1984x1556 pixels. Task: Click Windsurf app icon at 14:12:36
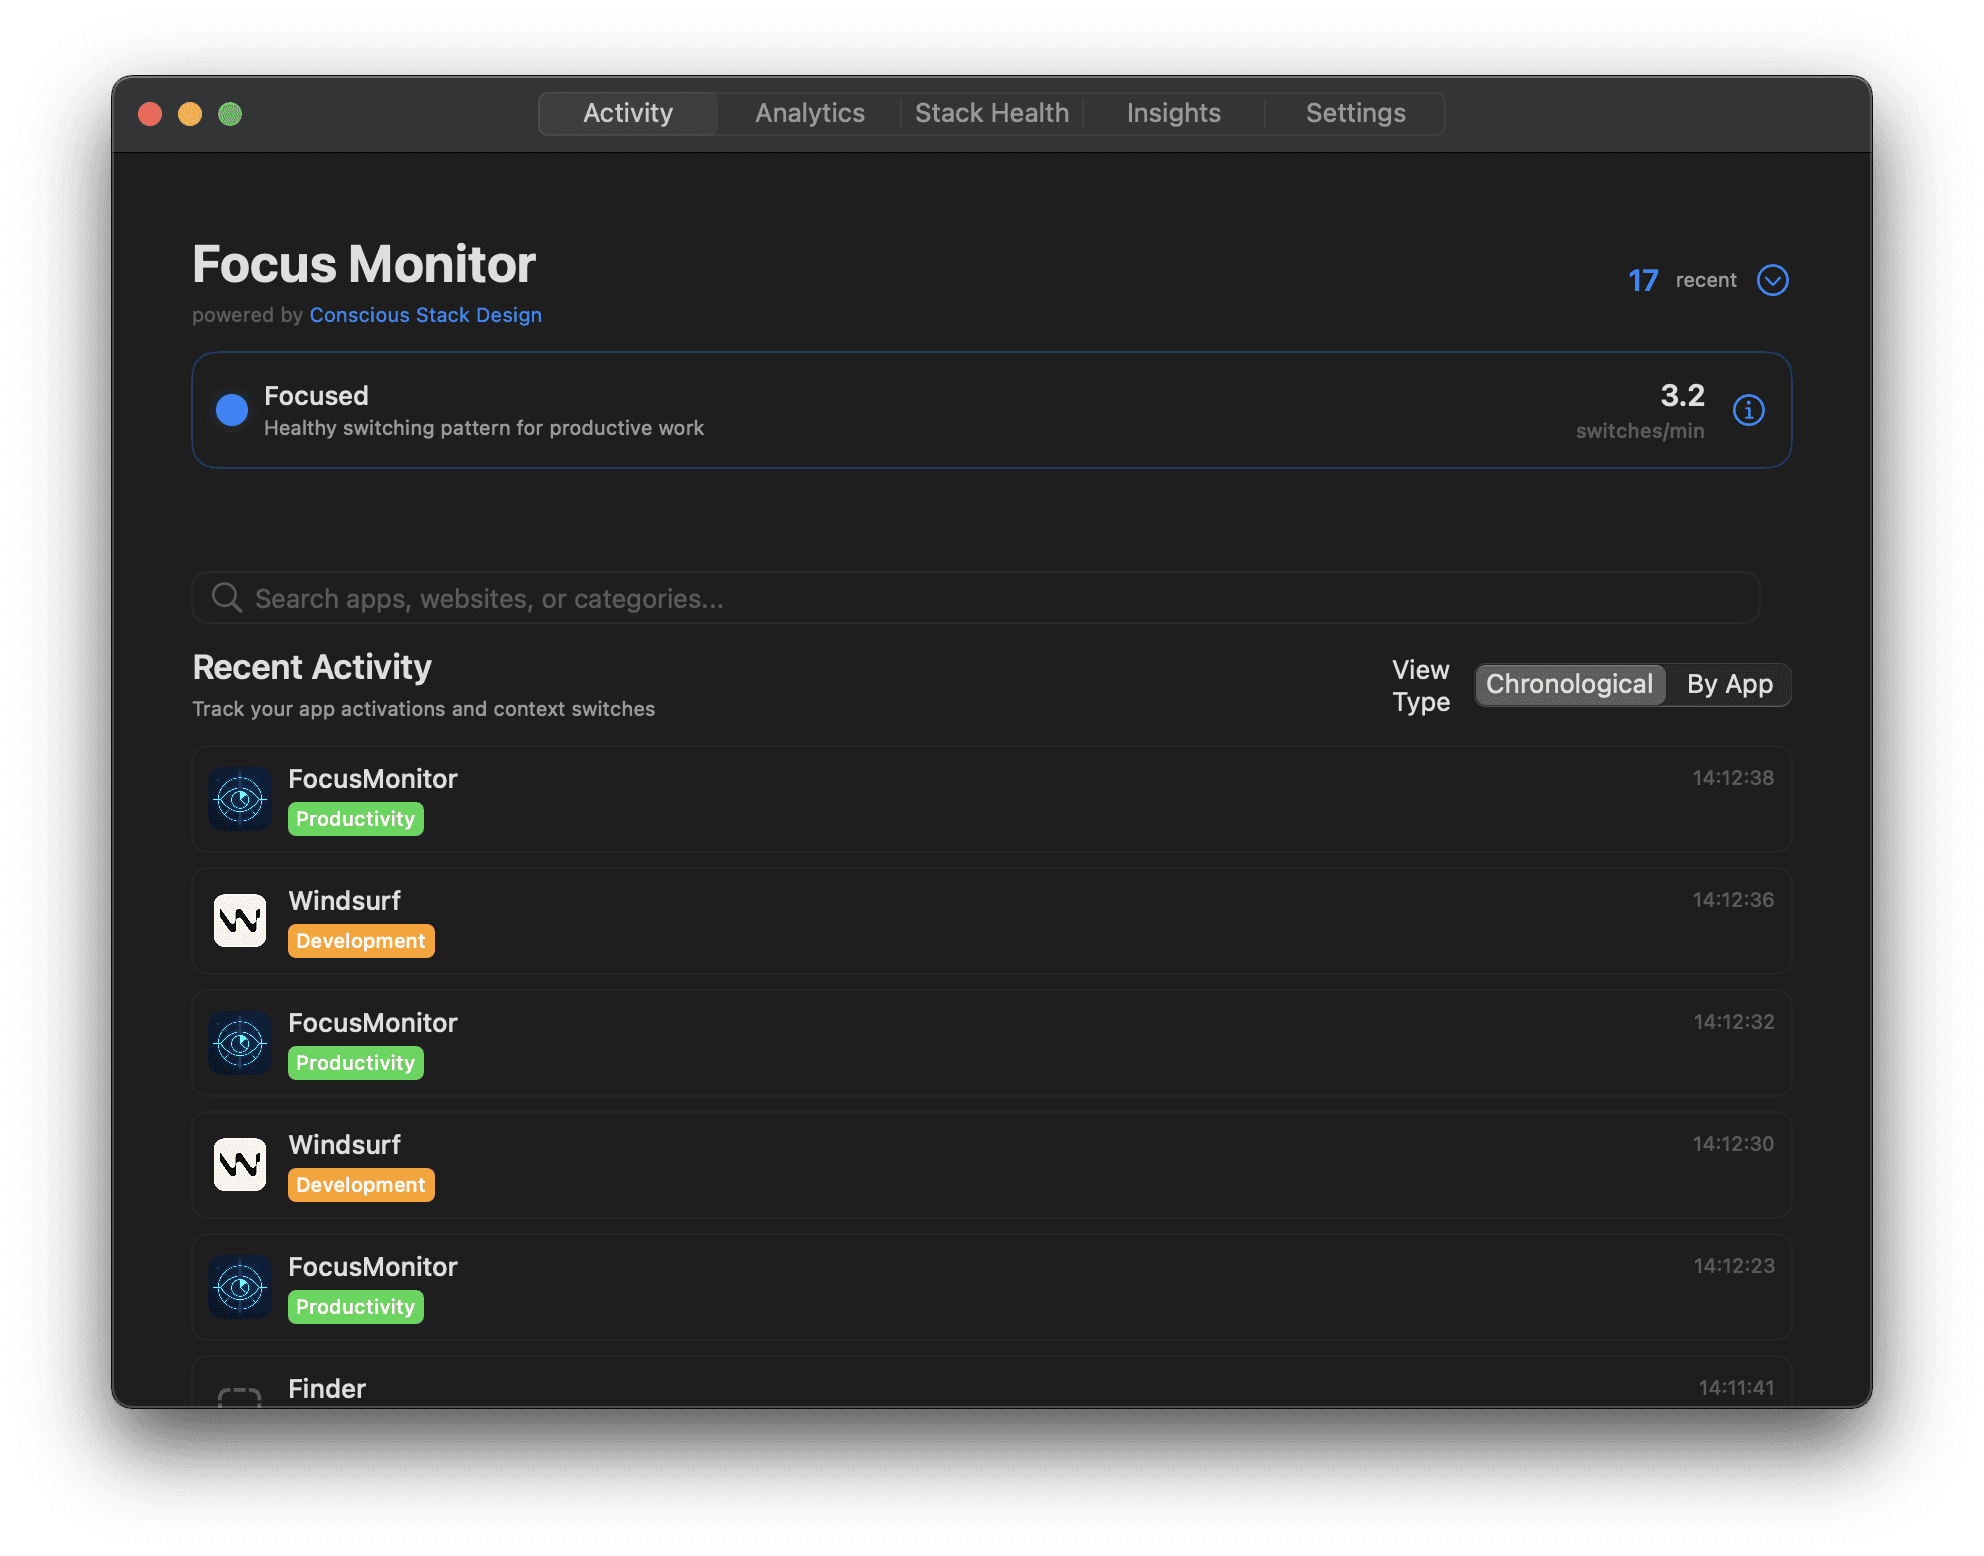[x=240, y=921]
